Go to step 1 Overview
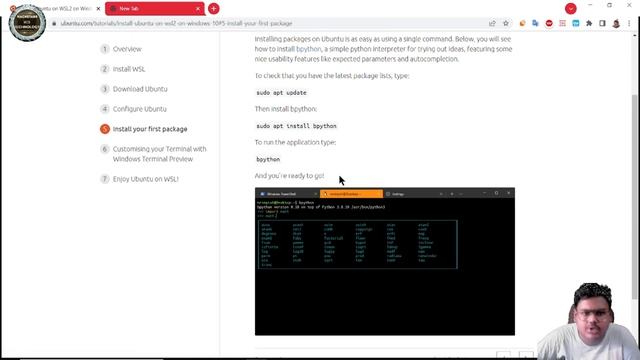The width and height of the screenshot is (640, 360). point(127,49)
